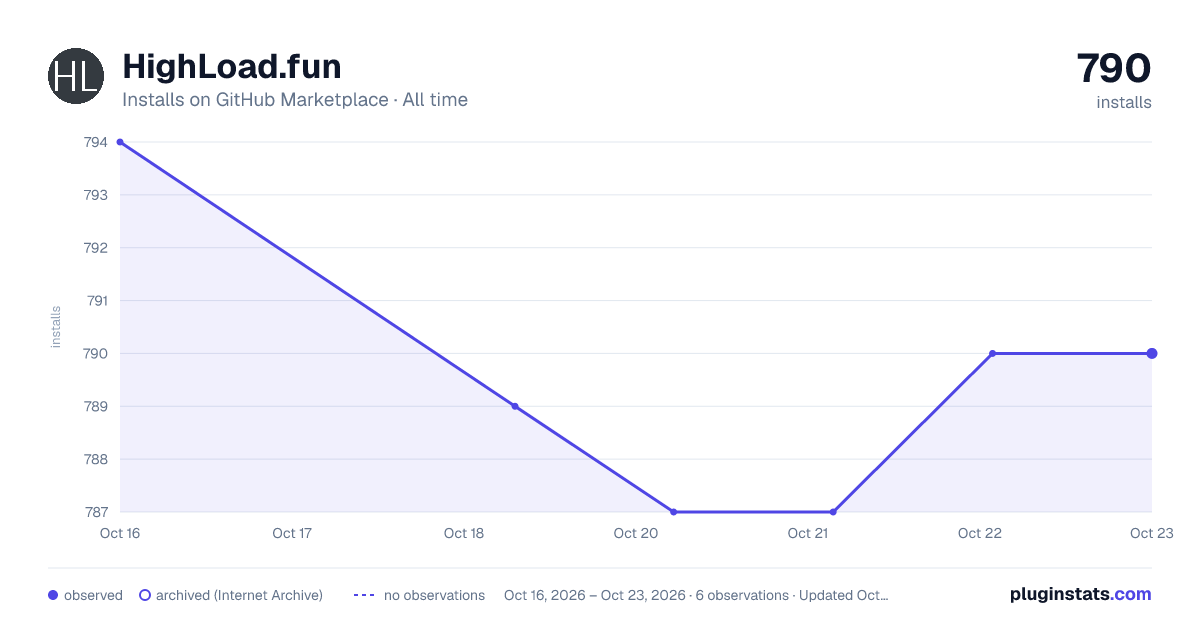Click the 794 y-axis label
The height and width of the screenshot is (630, 1200).
[96, 142]
